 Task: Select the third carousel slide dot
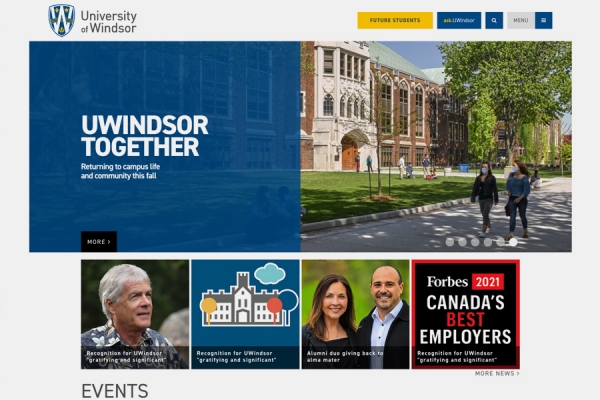pyautogui.click(x=475, y=241)
